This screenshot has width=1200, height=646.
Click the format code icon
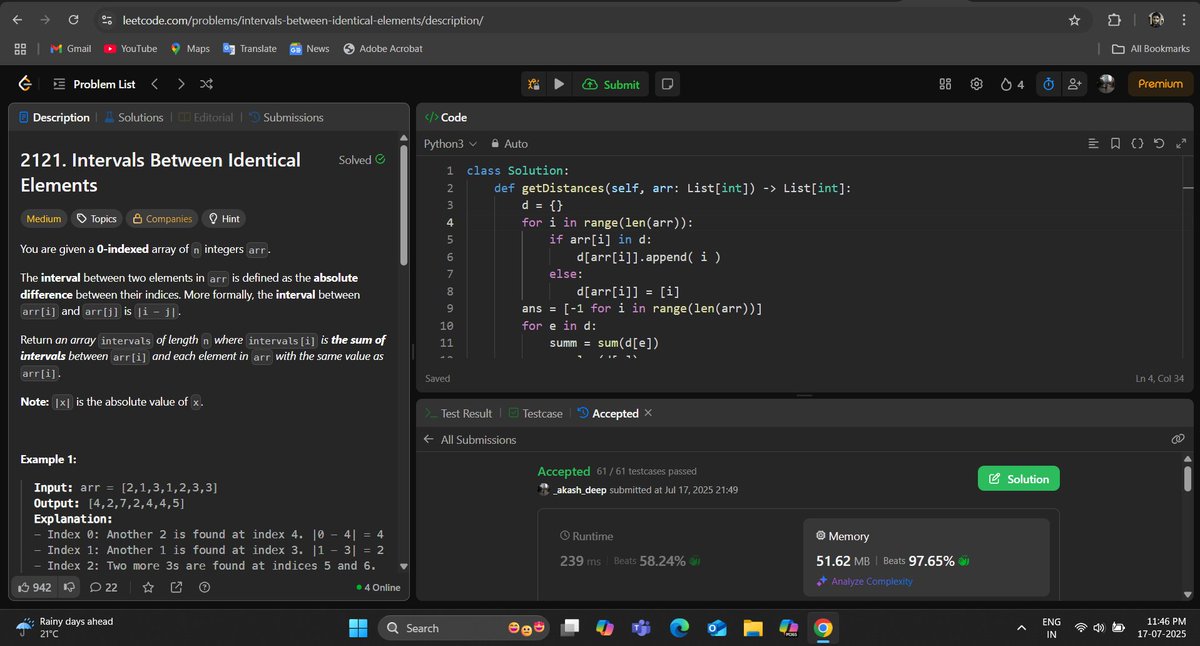pyautogui.click(x=1093, y=144)
